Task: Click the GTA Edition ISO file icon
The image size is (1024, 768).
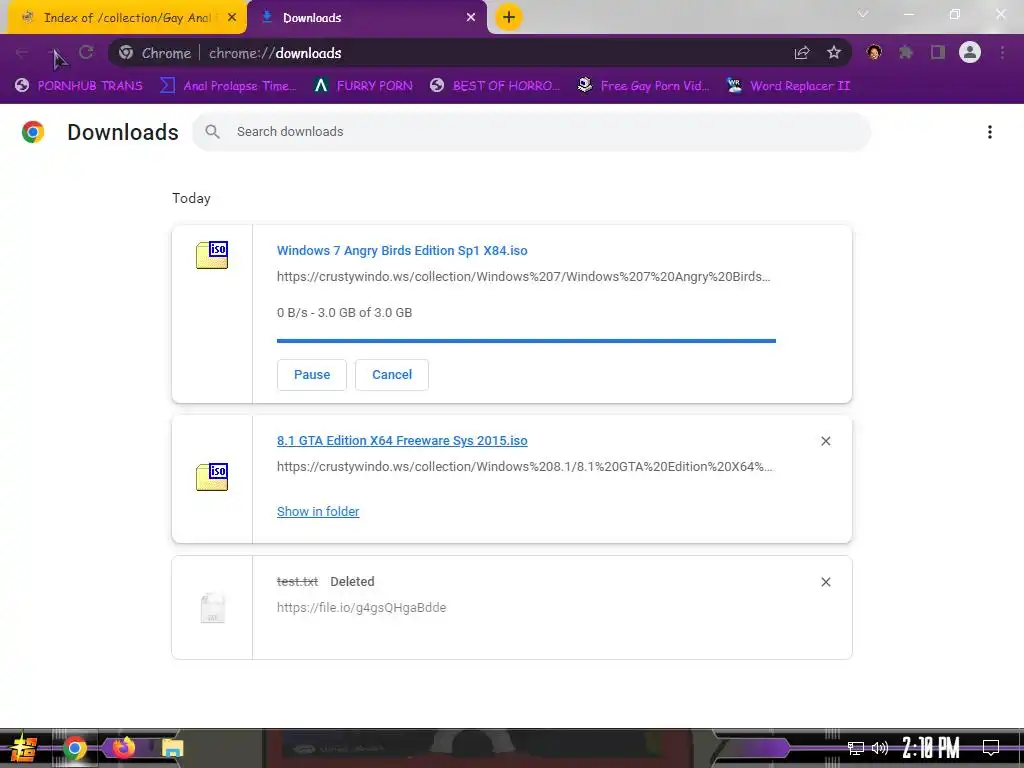Action: click(212, 477)
